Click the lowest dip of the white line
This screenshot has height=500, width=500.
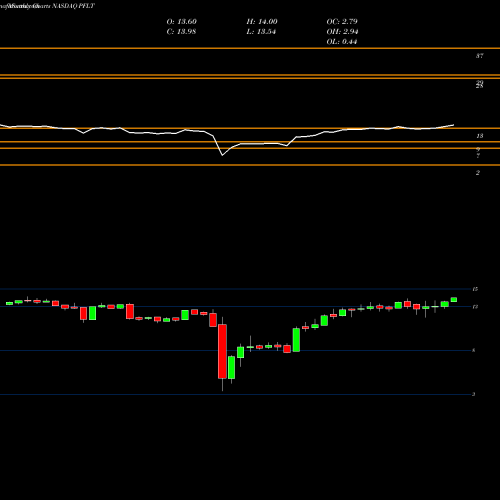click(x=223, y=155)
